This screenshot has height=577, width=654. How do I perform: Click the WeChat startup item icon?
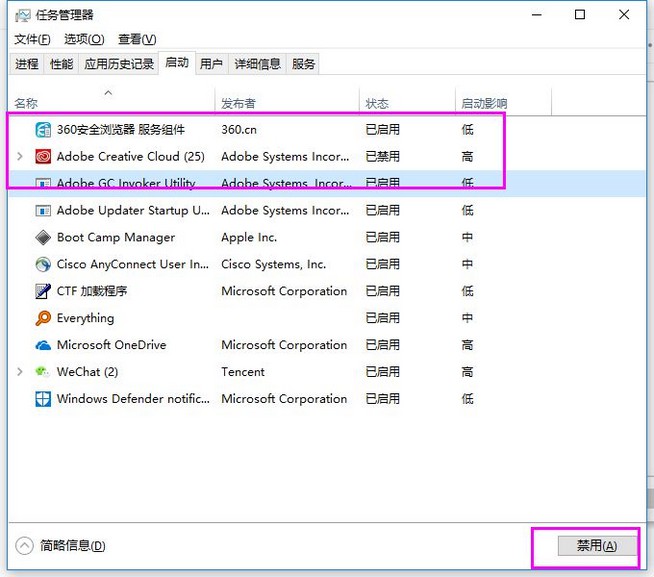(43, 372)
